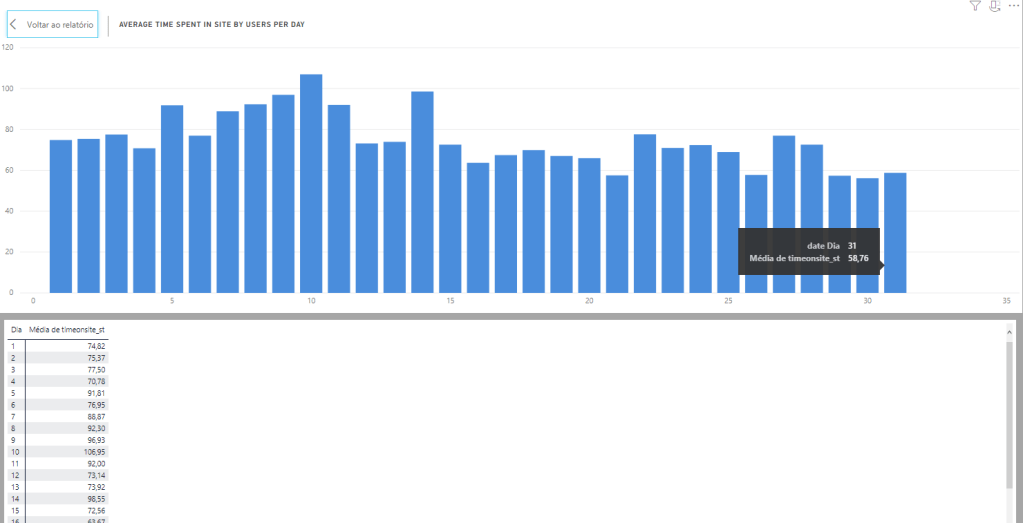Click the first bar for day 1
This screenshot has width=1023, height=523.
(61, 215)
